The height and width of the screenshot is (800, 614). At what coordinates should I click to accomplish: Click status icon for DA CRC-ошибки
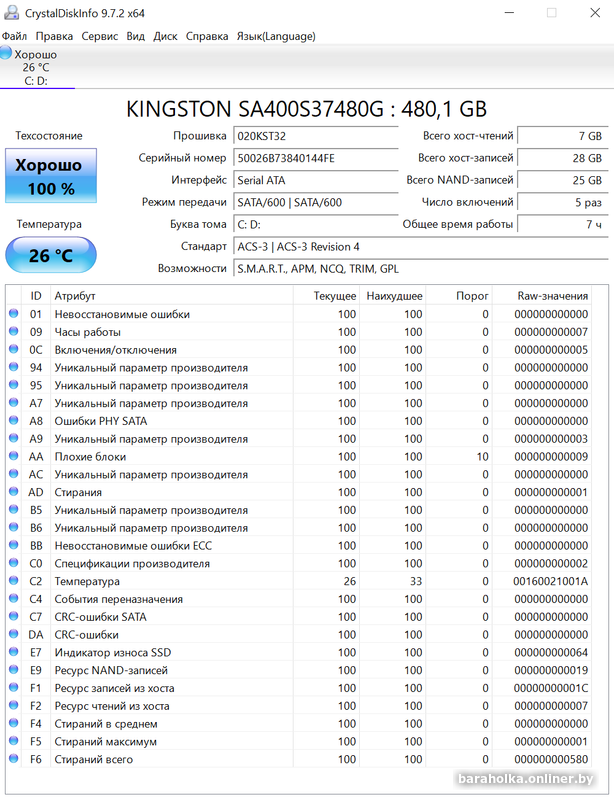14,634
